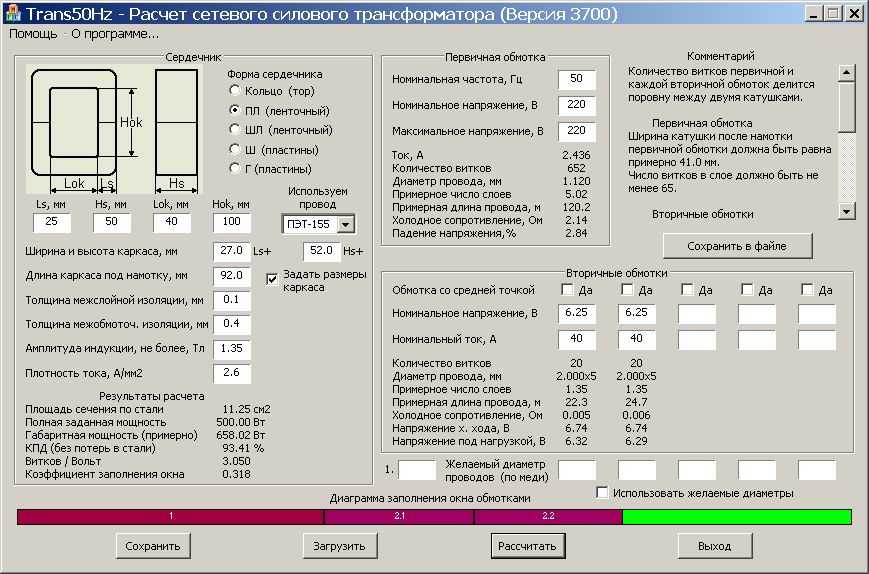This screenshot has width=869, height=574.
Task: Select the Кольцо (тор) core shape
Action: click(x=272, y=91)
